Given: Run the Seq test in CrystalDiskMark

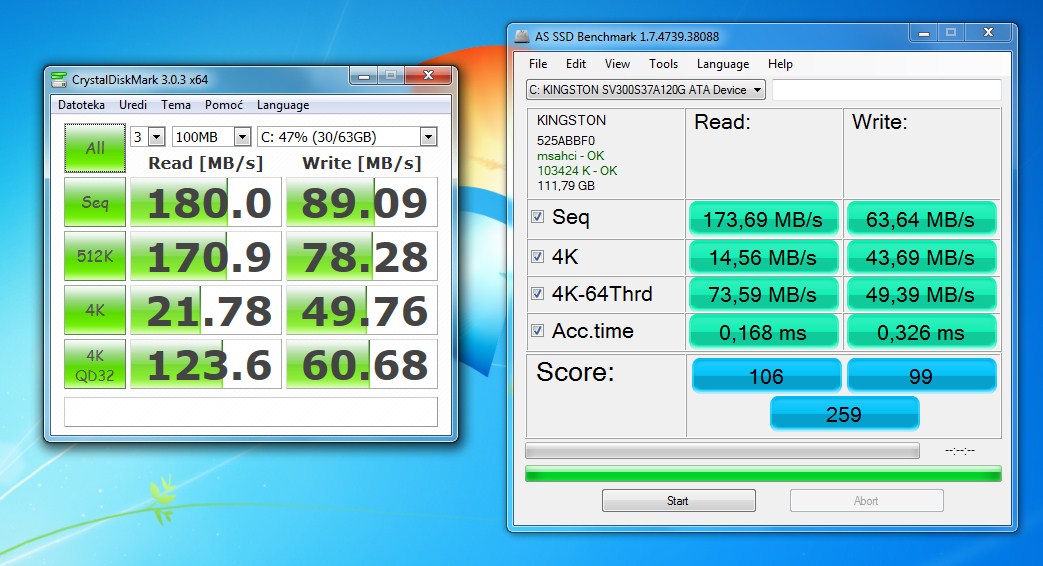Looking at the screenshot, I should 95,203.
